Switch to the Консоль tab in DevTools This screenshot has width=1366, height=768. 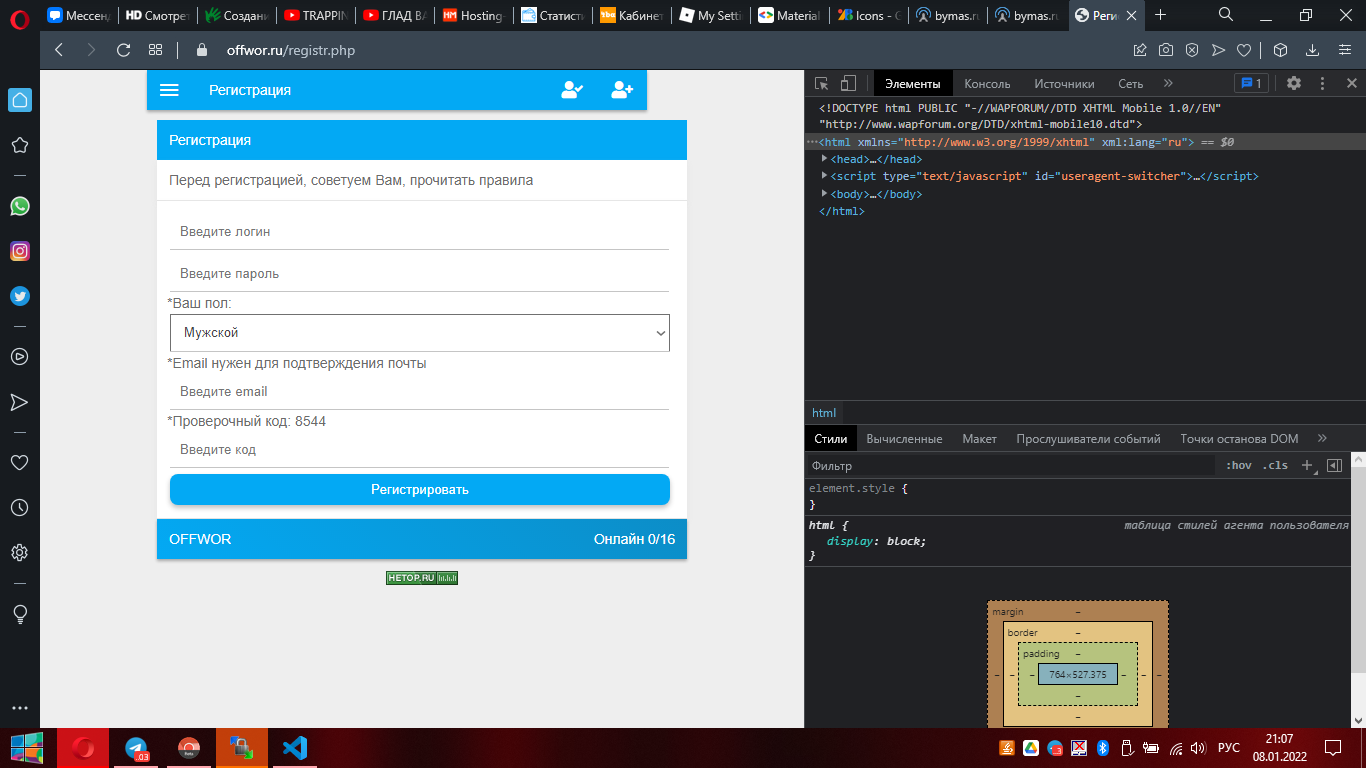click(987, 84)
